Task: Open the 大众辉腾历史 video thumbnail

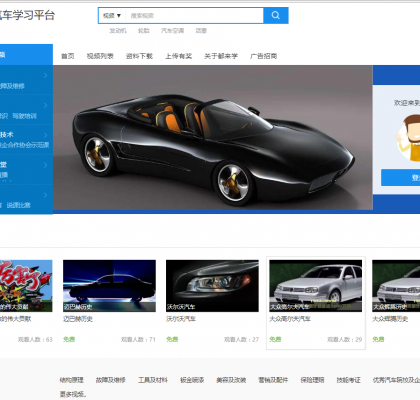Action: [396, 286]
